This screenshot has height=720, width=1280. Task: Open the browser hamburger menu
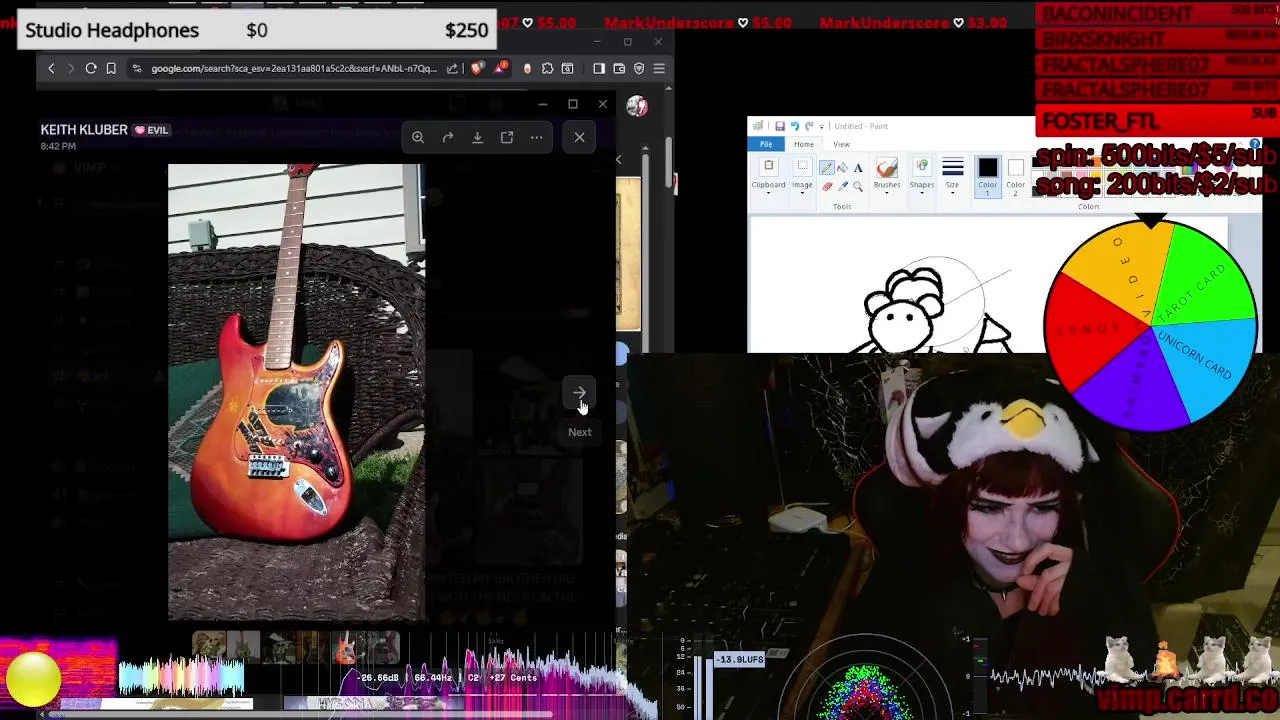tap(659, 68)
